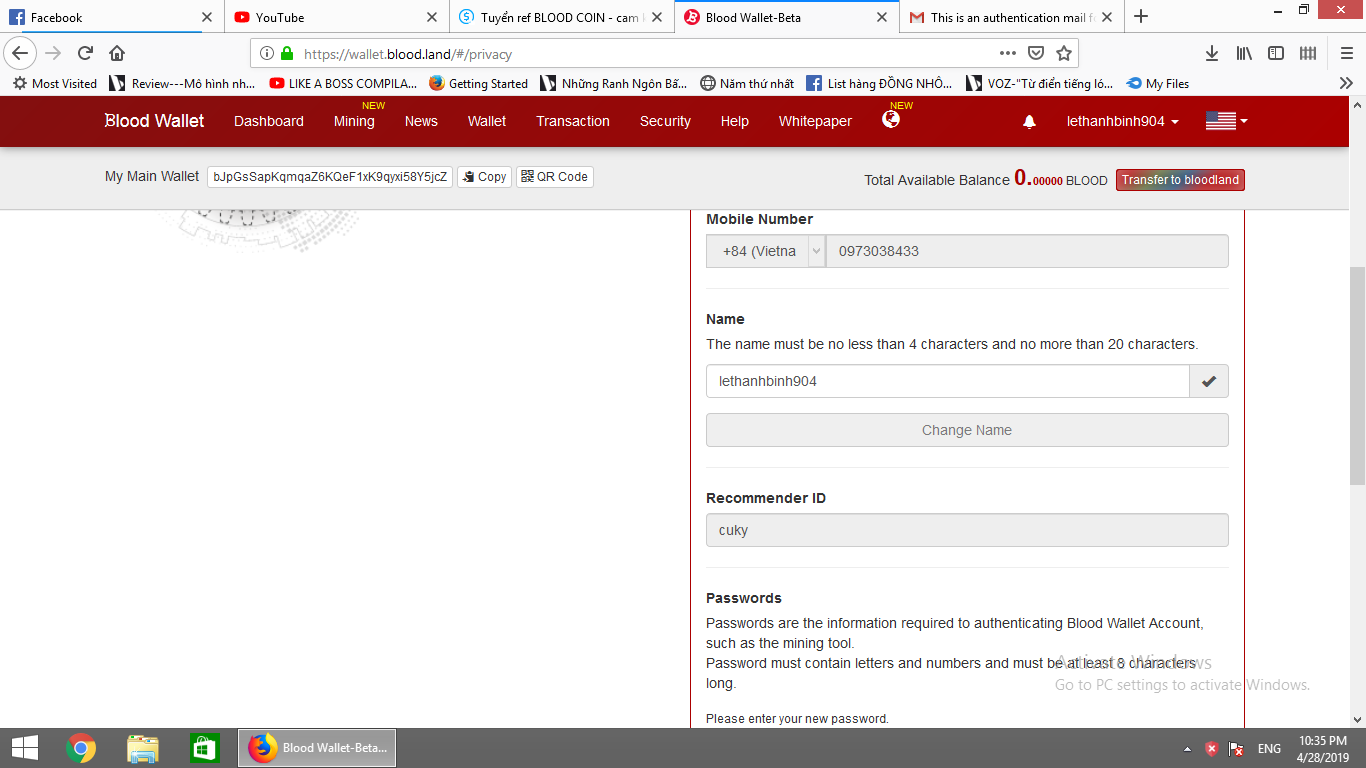1366x768 pixels.
Task: Open a new browser tab
Action: (x=1141, y=17)
